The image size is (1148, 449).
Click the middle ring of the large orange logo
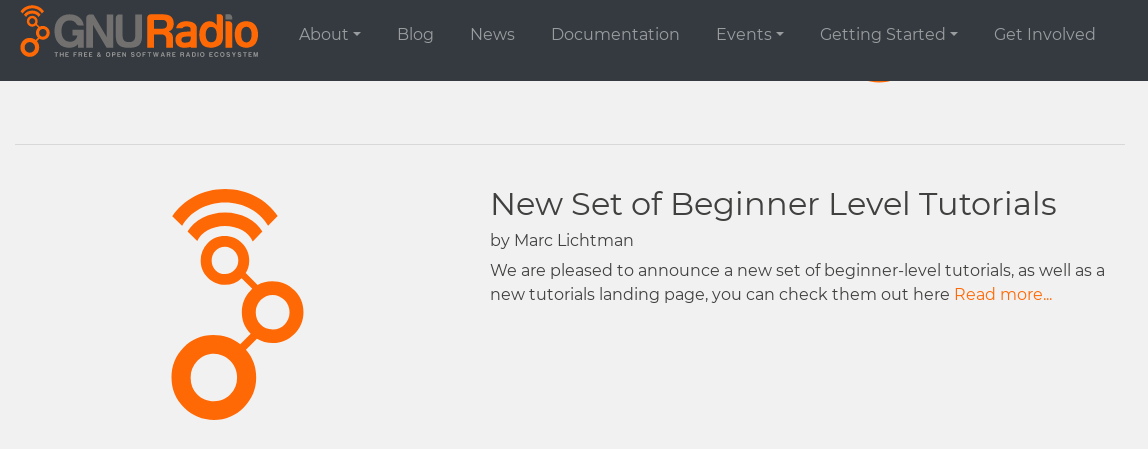[x=272, y=312]
